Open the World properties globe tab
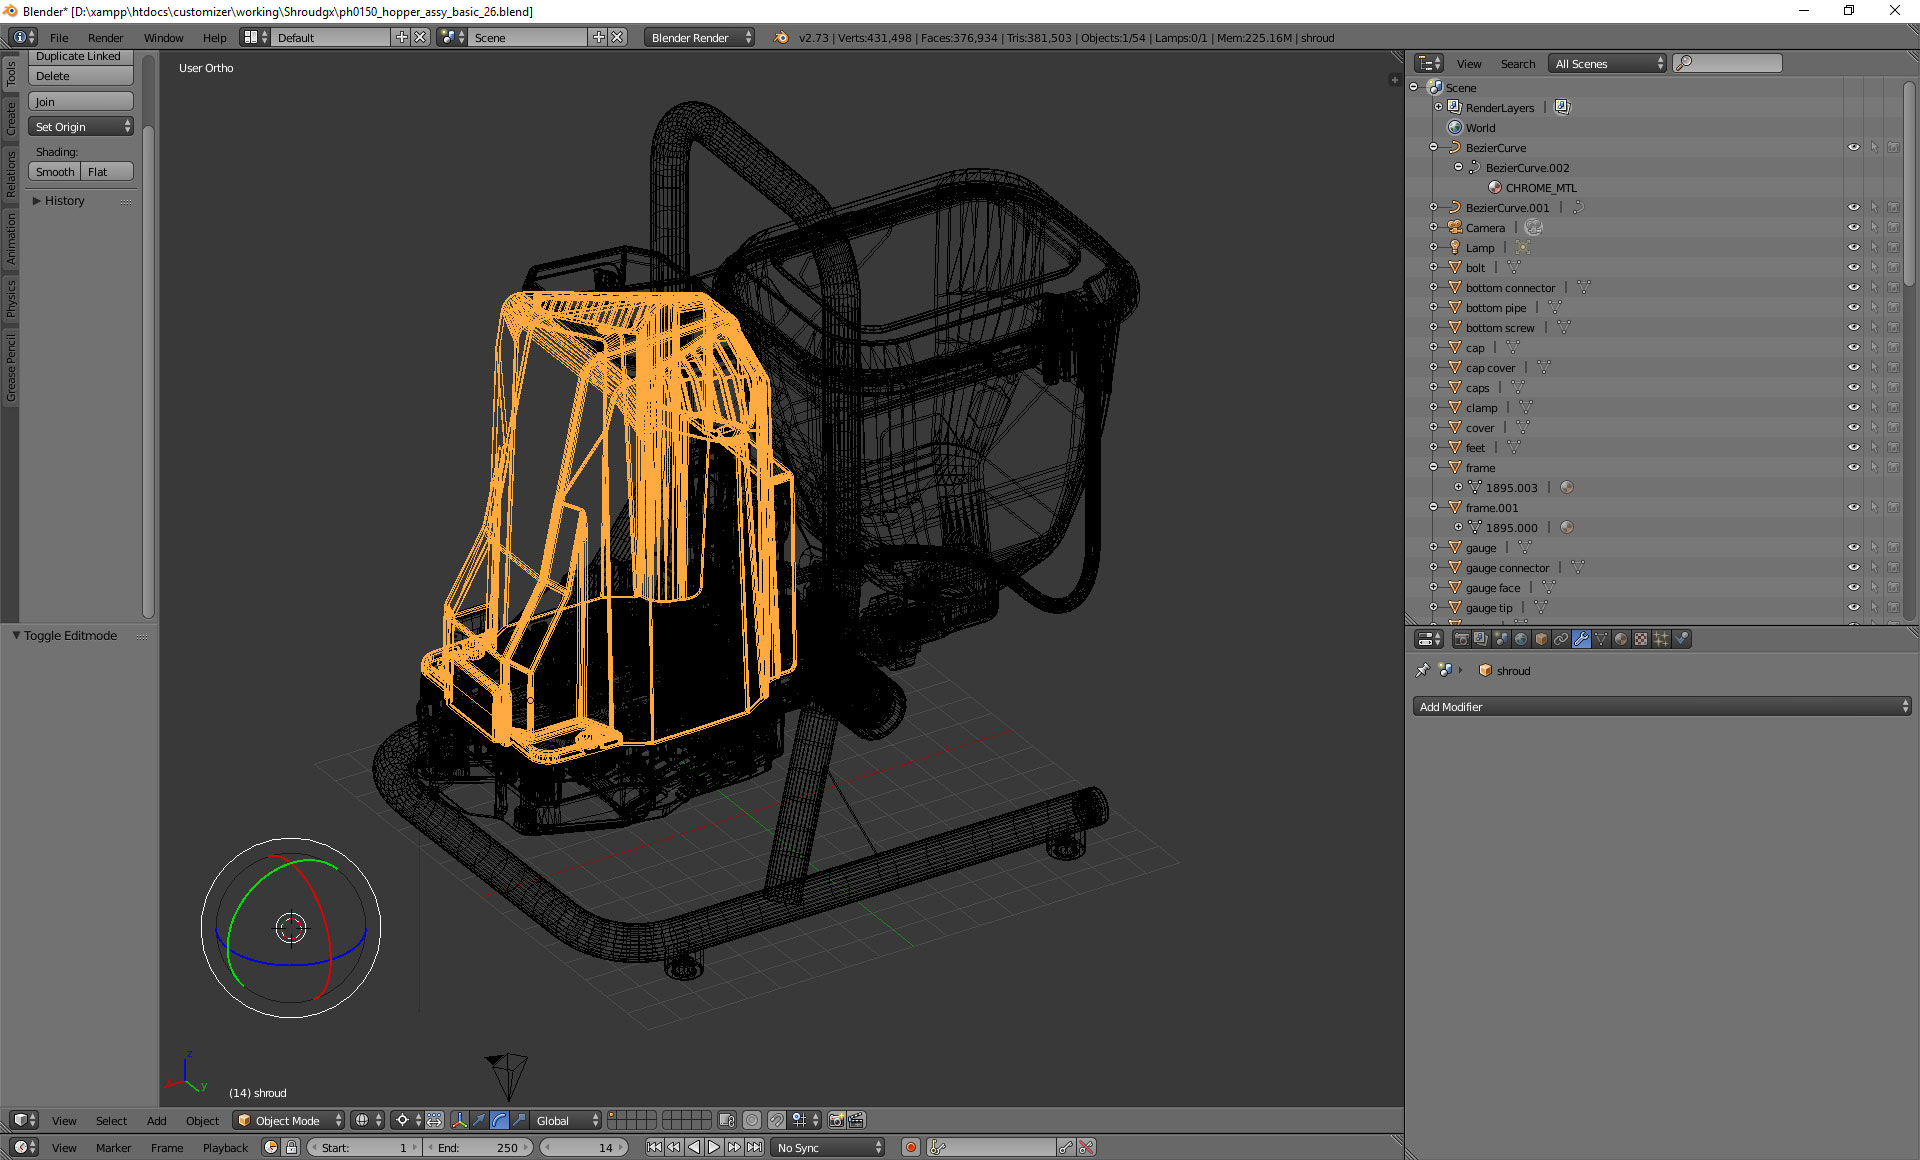The width and height of the screenshot is (1920, 1160). (x=1521, y=639)
